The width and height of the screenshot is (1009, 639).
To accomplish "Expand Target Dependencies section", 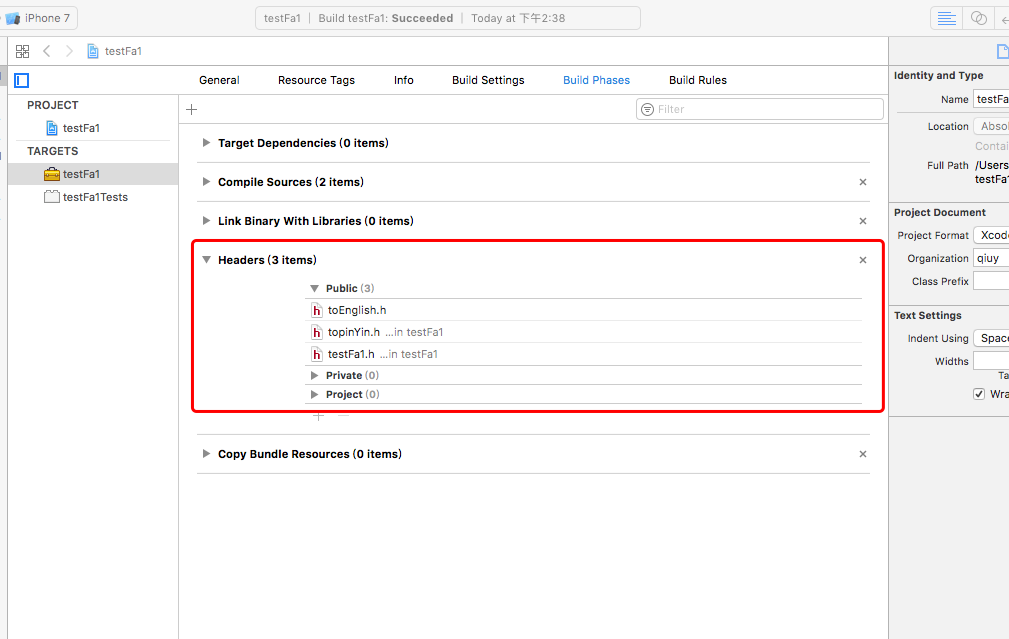I will (x=206, y=143).
